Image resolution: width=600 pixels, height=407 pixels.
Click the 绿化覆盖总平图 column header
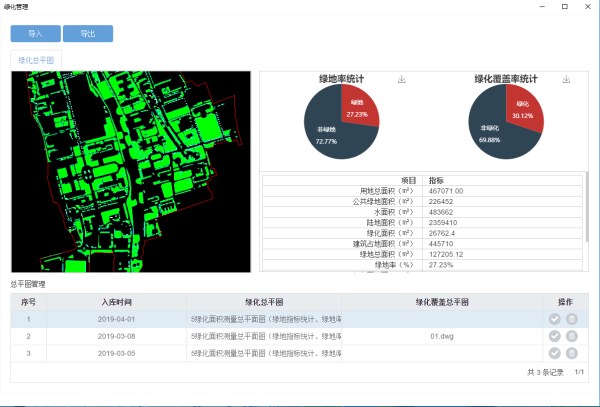pyautogui.click(x=442, y=301)
